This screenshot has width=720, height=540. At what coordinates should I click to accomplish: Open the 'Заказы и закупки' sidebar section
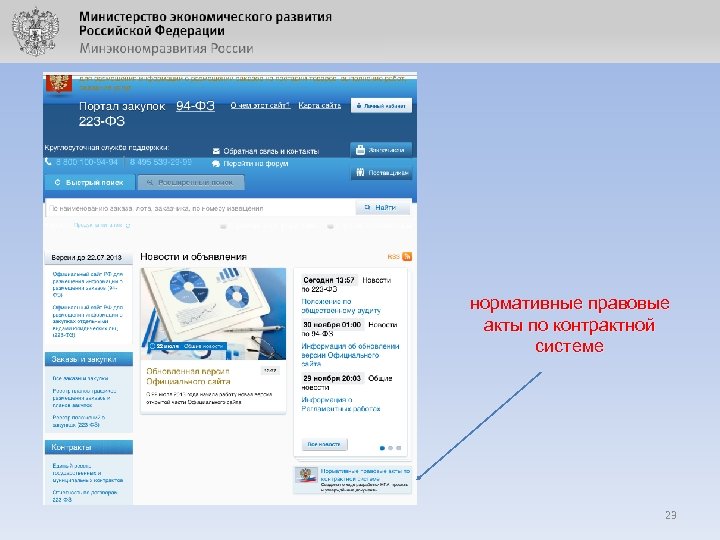pyautogui.click(x=89, y=359)
